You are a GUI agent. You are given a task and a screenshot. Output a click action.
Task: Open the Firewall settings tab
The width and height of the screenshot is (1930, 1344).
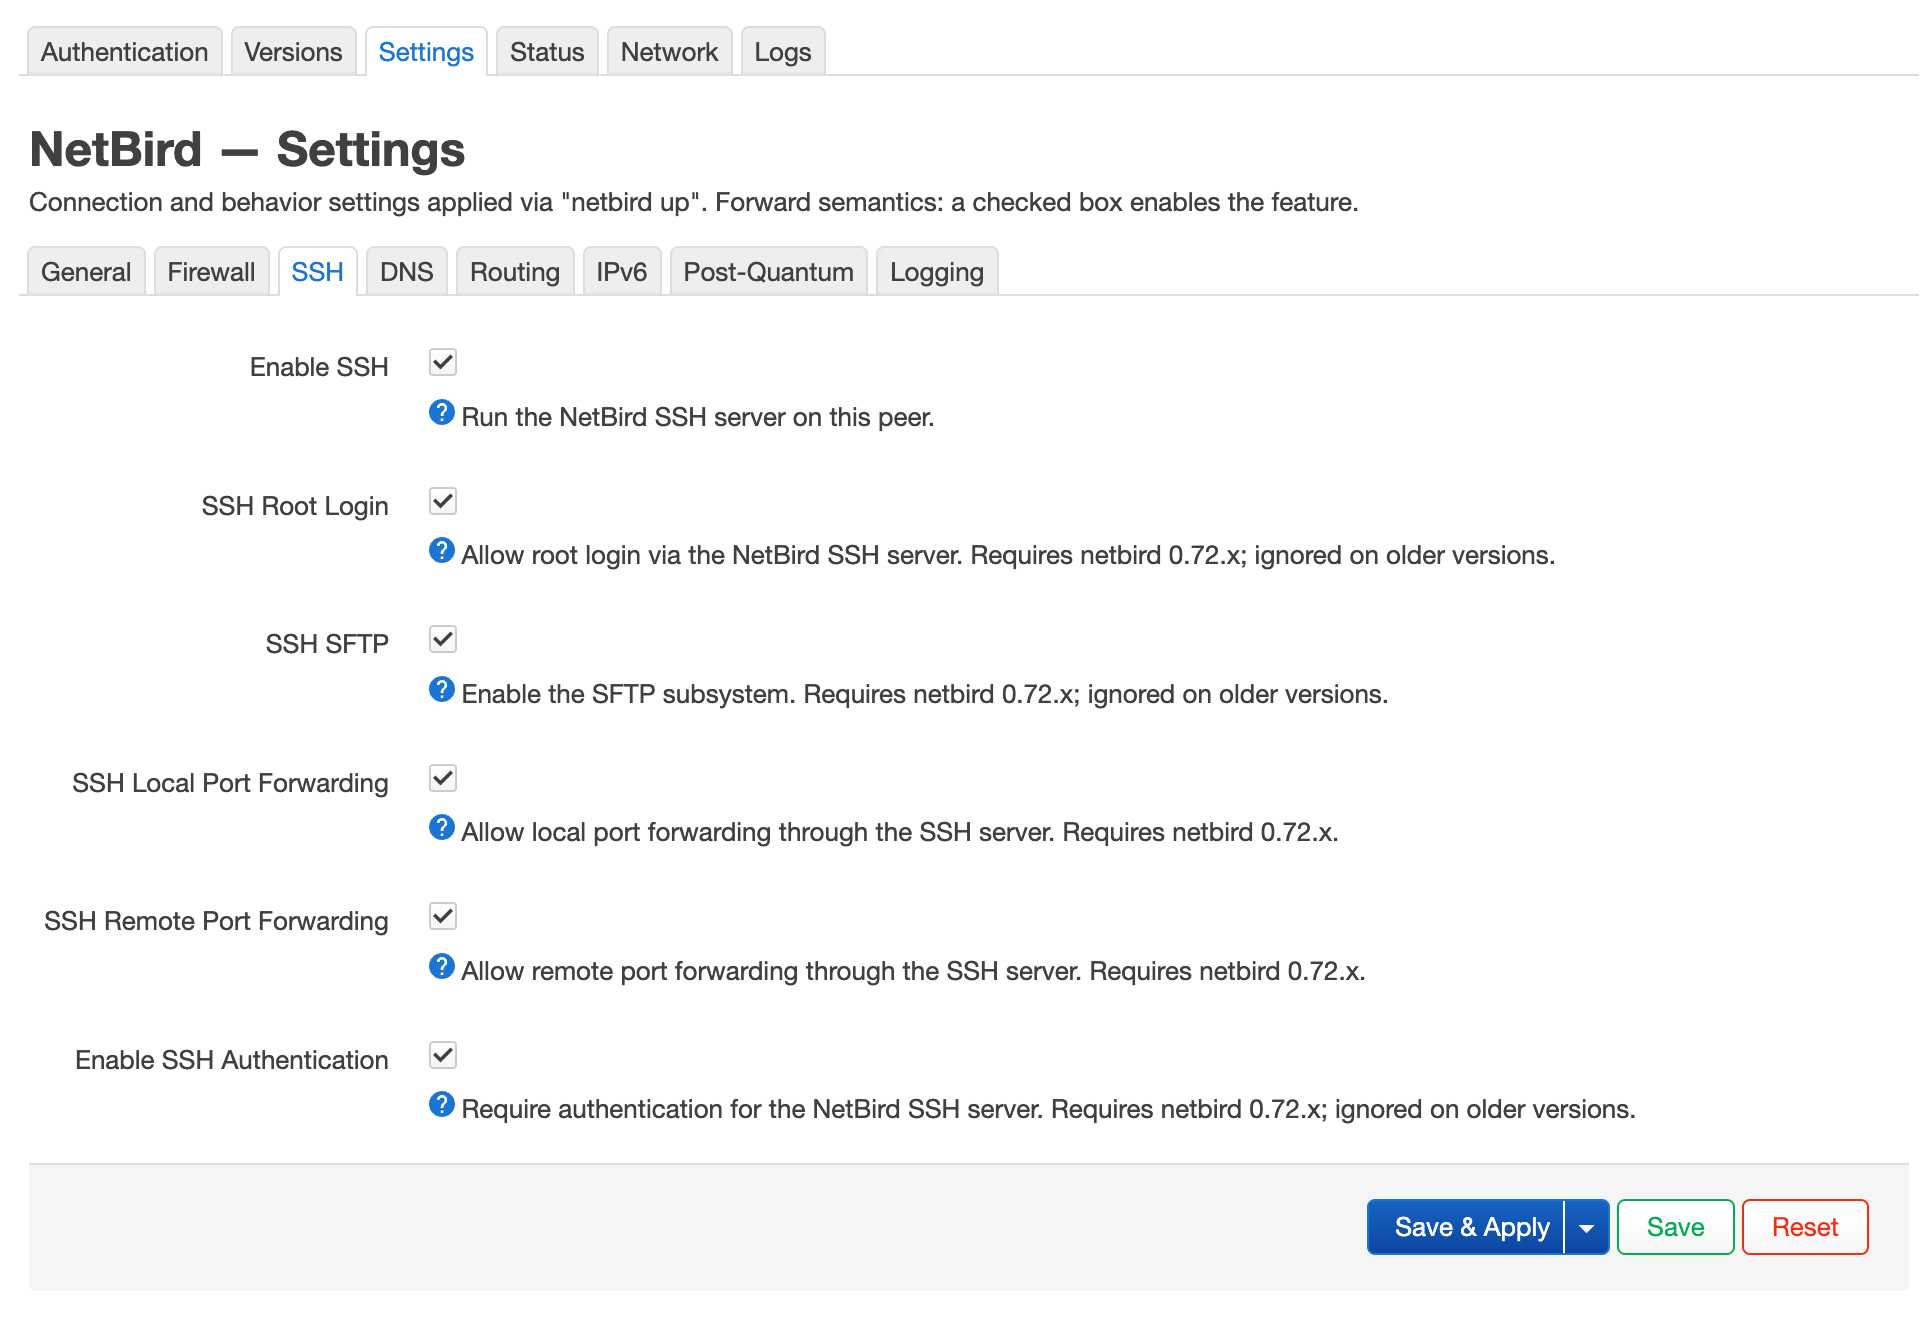pos(211,272)
